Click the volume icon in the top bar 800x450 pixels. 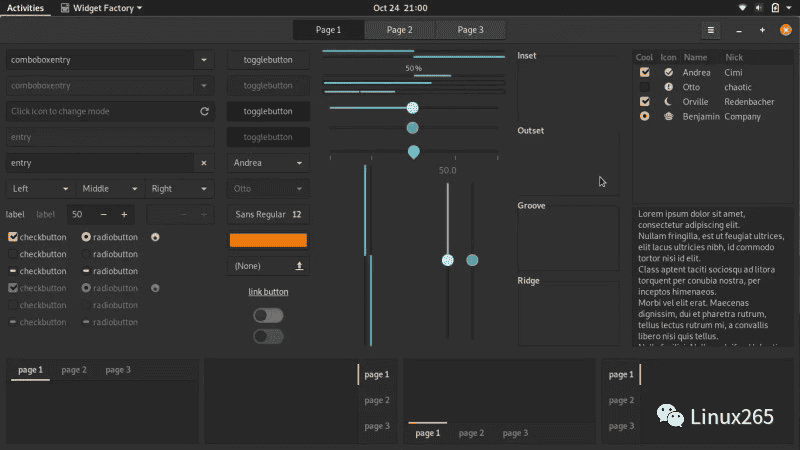click(759, 8)
